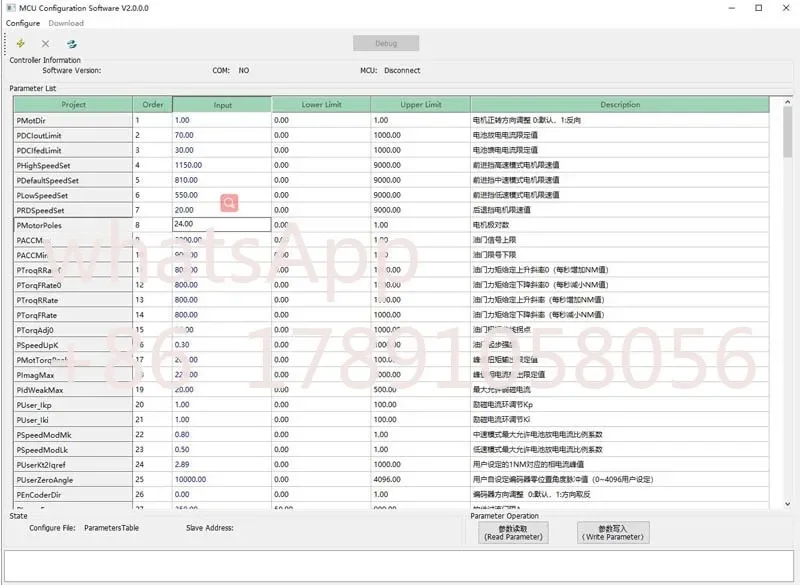Screen dimensions: 800x585
Task: Select the PidWeakMax row header
Action: click(73, 390)
